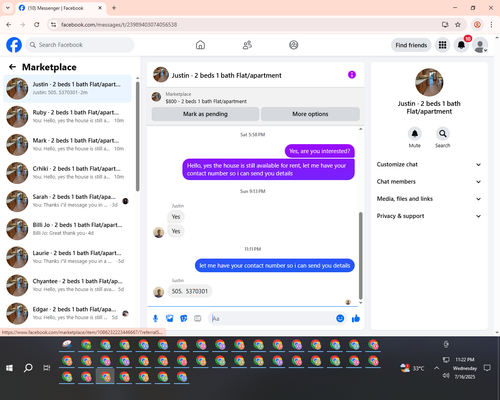500x400 pixels.
Task: Open Sarah conversation in list
Action: coord(67,201)
